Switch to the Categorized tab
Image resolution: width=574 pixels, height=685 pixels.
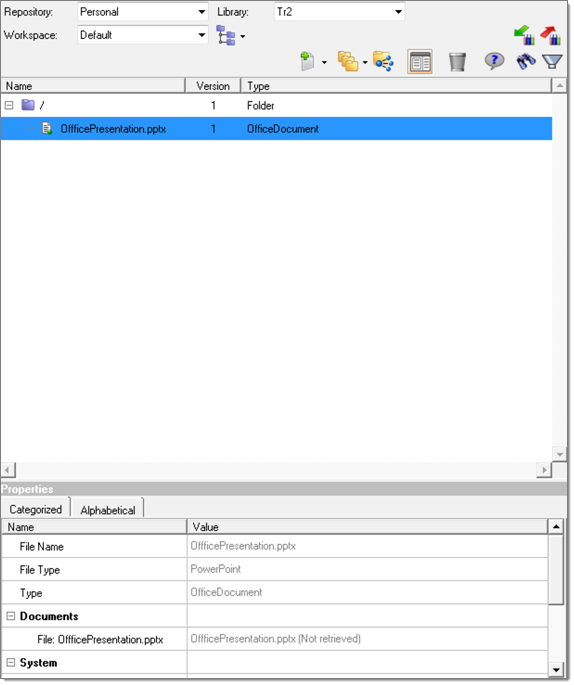[36, 509]
